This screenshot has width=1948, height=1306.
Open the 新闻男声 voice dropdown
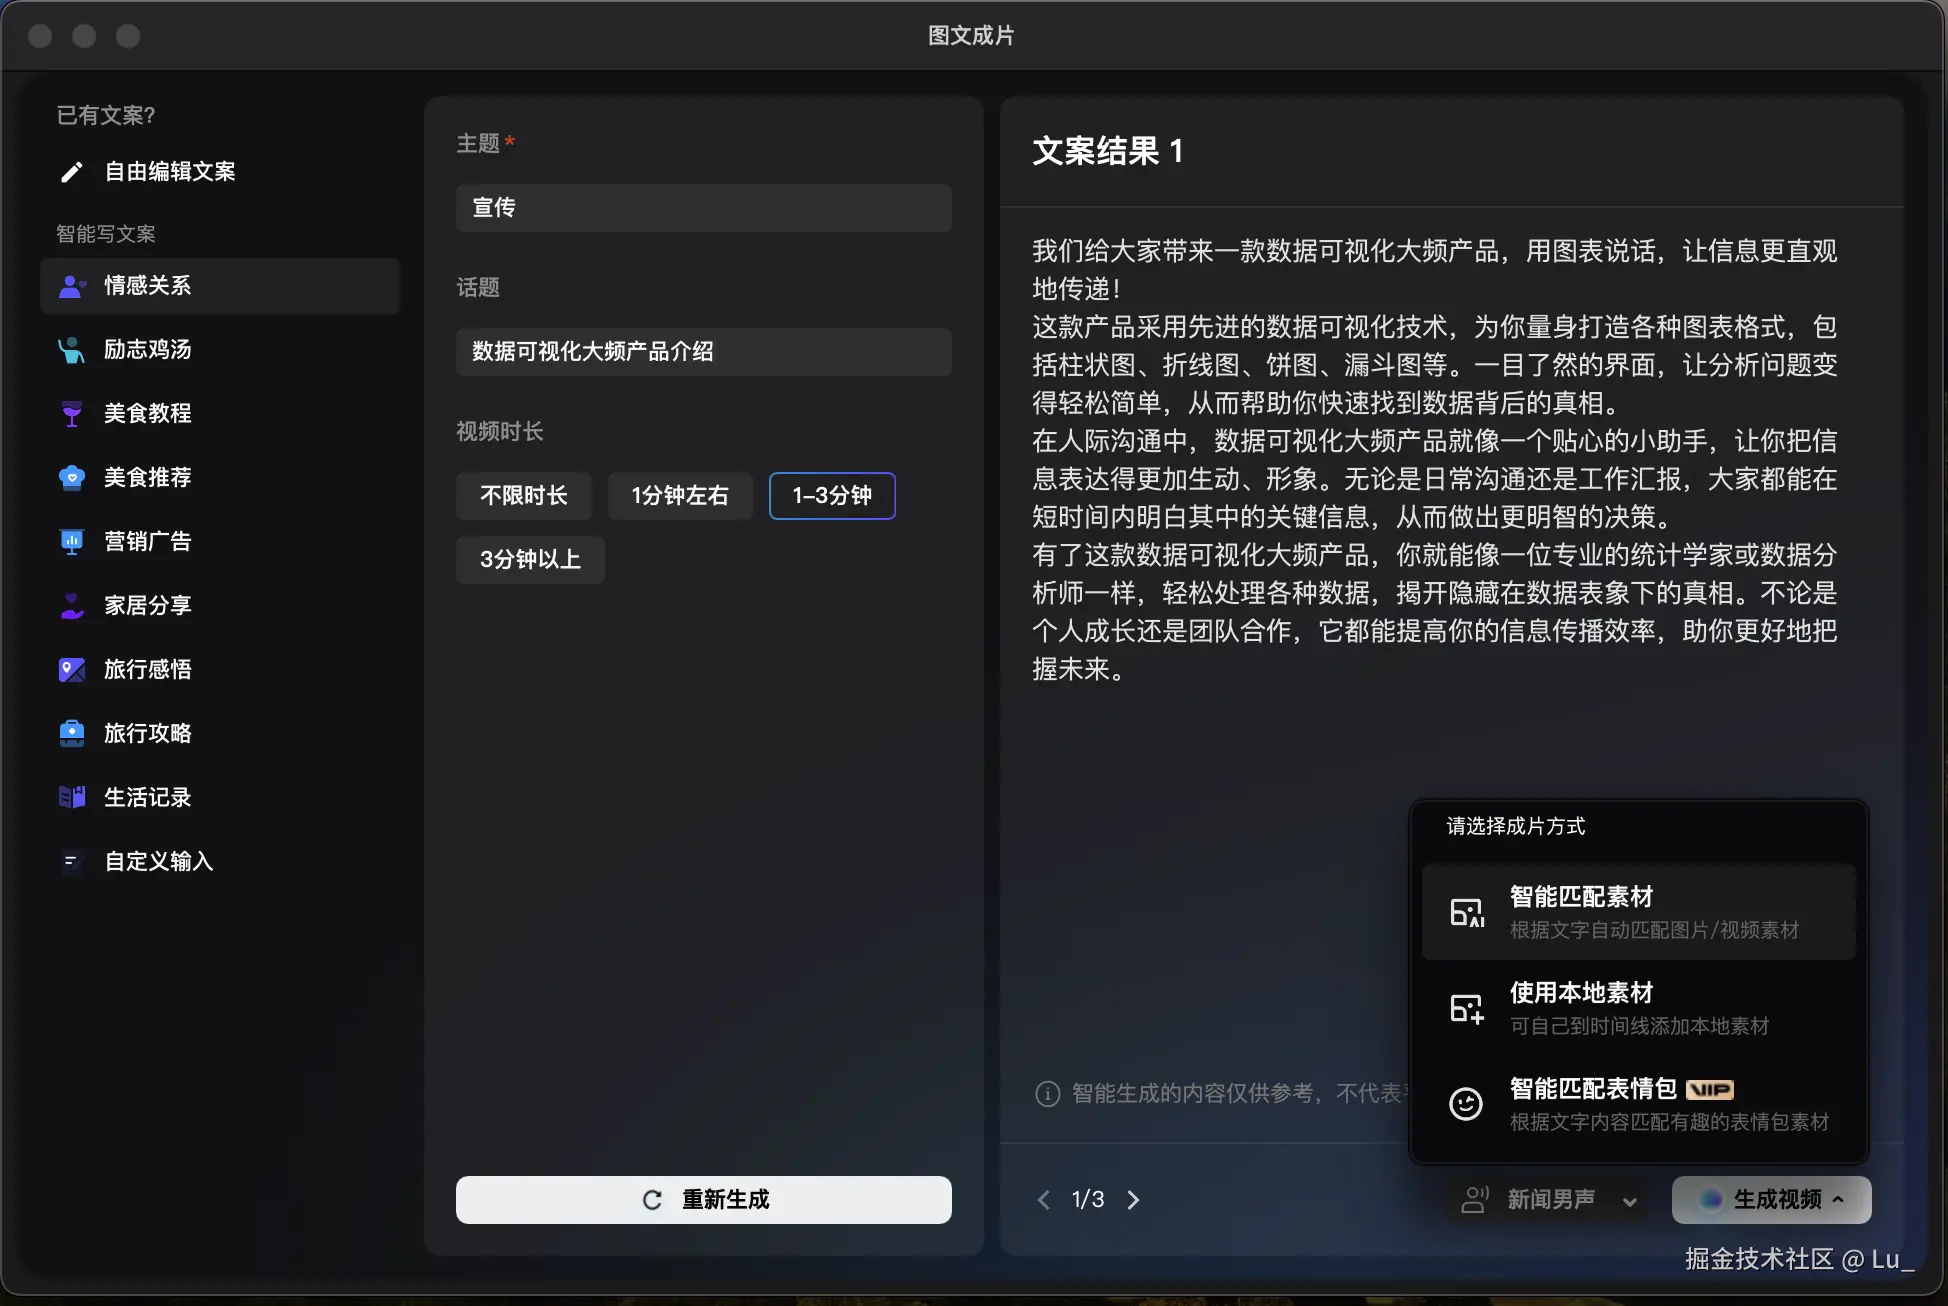point(1552,1200)
